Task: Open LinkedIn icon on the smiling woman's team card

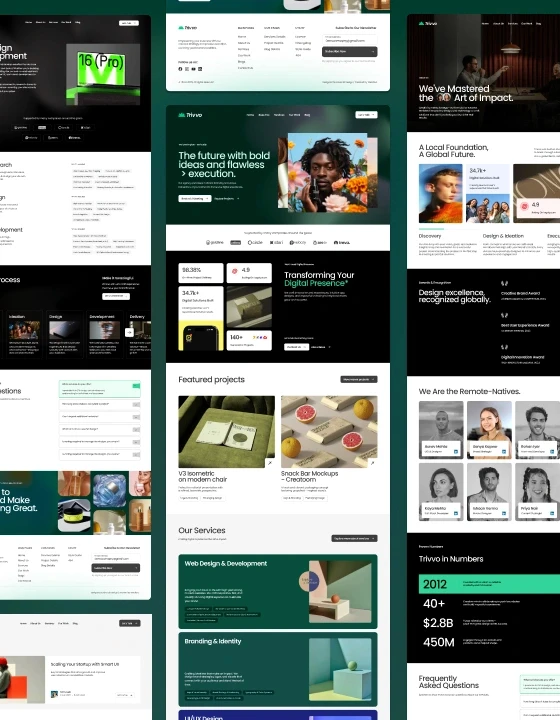Action: [504, 452]
